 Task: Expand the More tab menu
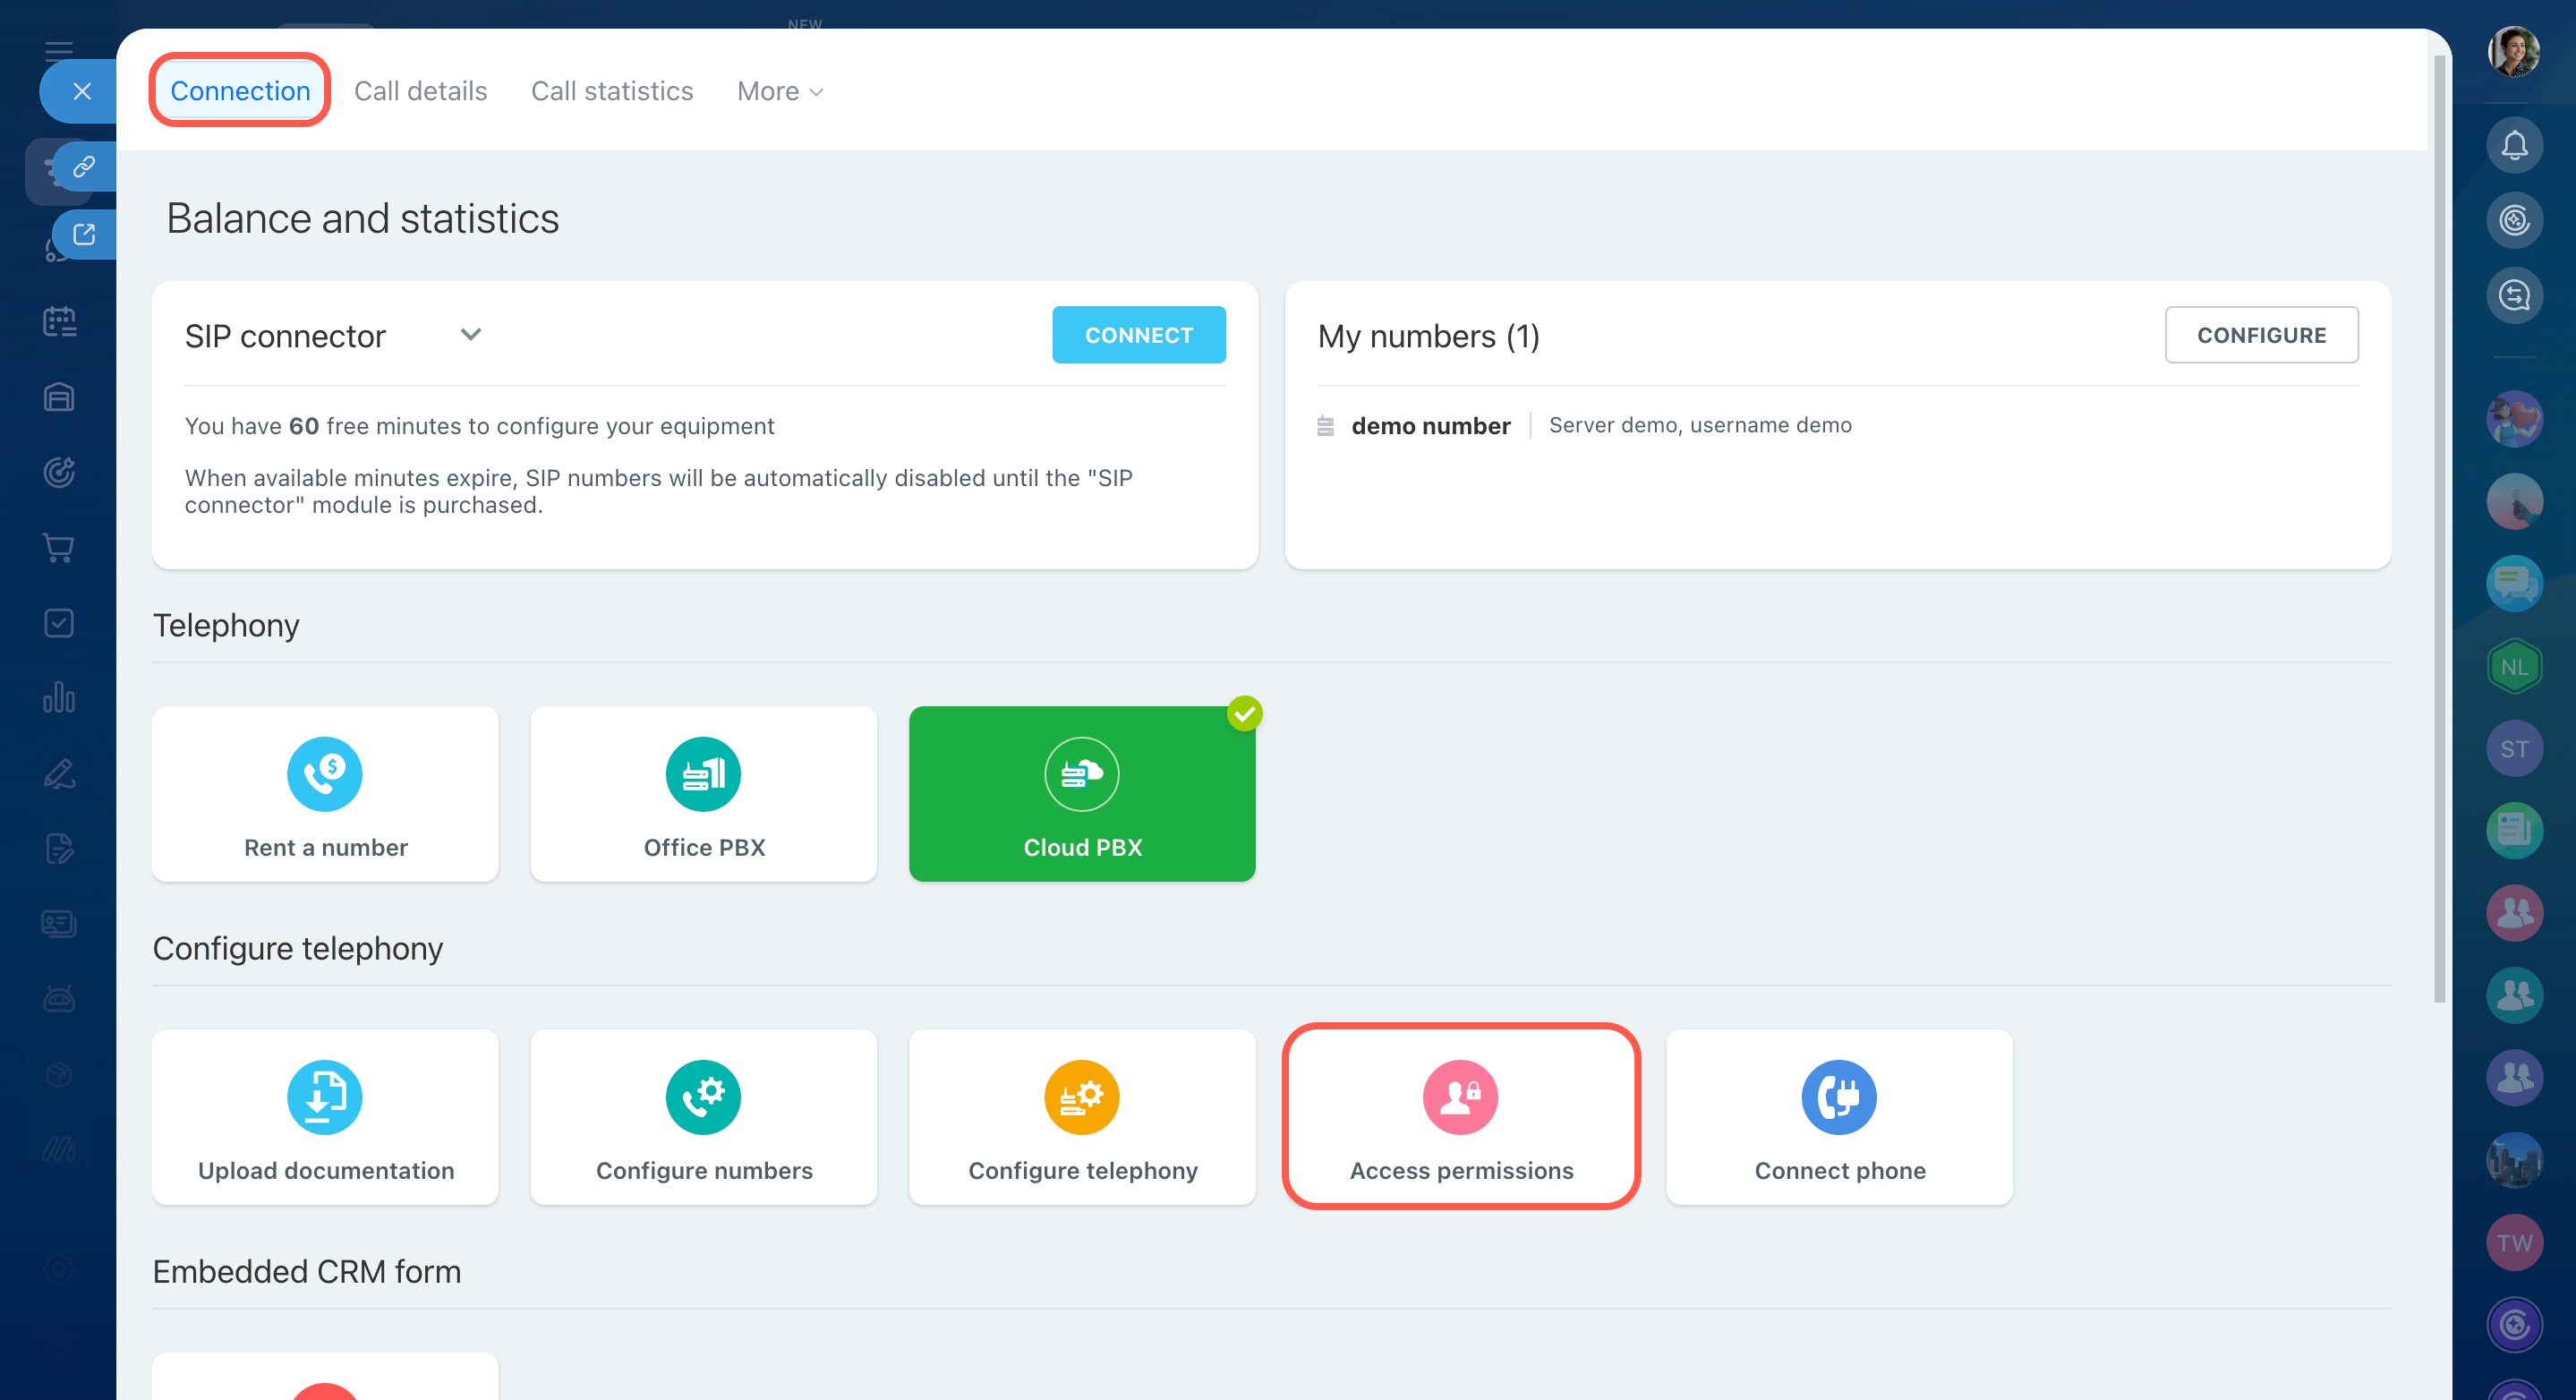pos(780,91)
